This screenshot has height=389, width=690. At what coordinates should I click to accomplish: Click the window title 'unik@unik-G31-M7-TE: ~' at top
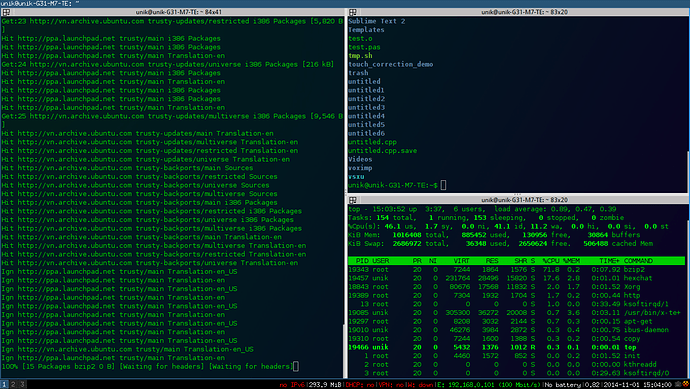click(40, 4)
